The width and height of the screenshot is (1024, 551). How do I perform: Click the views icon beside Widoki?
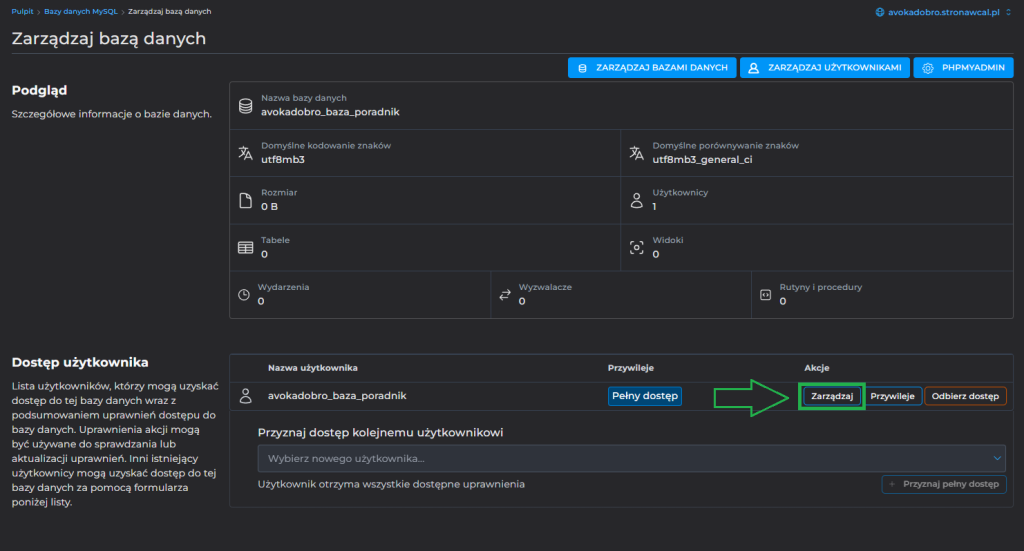pyautogui.click(x=636, y=247)
